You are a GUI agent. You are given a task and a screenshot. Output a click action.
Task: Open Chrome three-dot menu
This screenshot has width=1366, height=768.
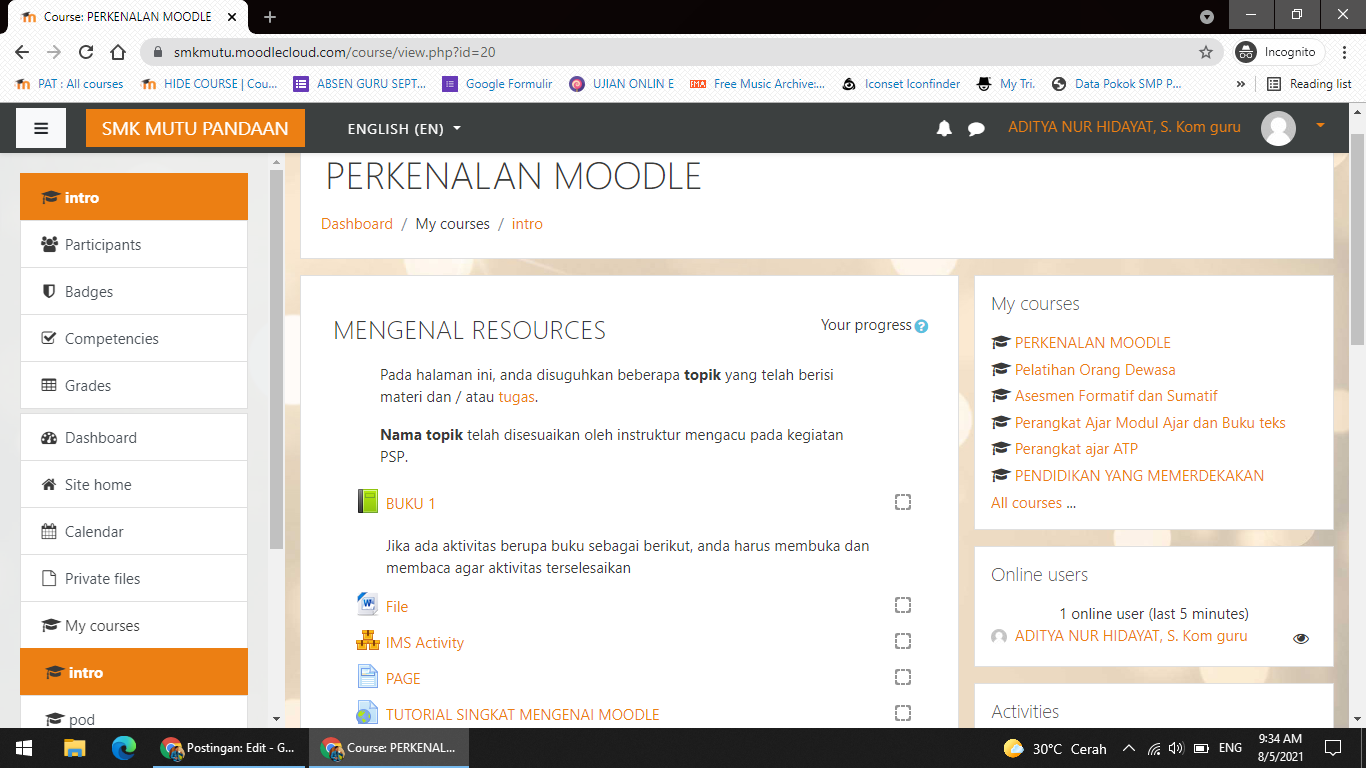[x=1344, y=52]
